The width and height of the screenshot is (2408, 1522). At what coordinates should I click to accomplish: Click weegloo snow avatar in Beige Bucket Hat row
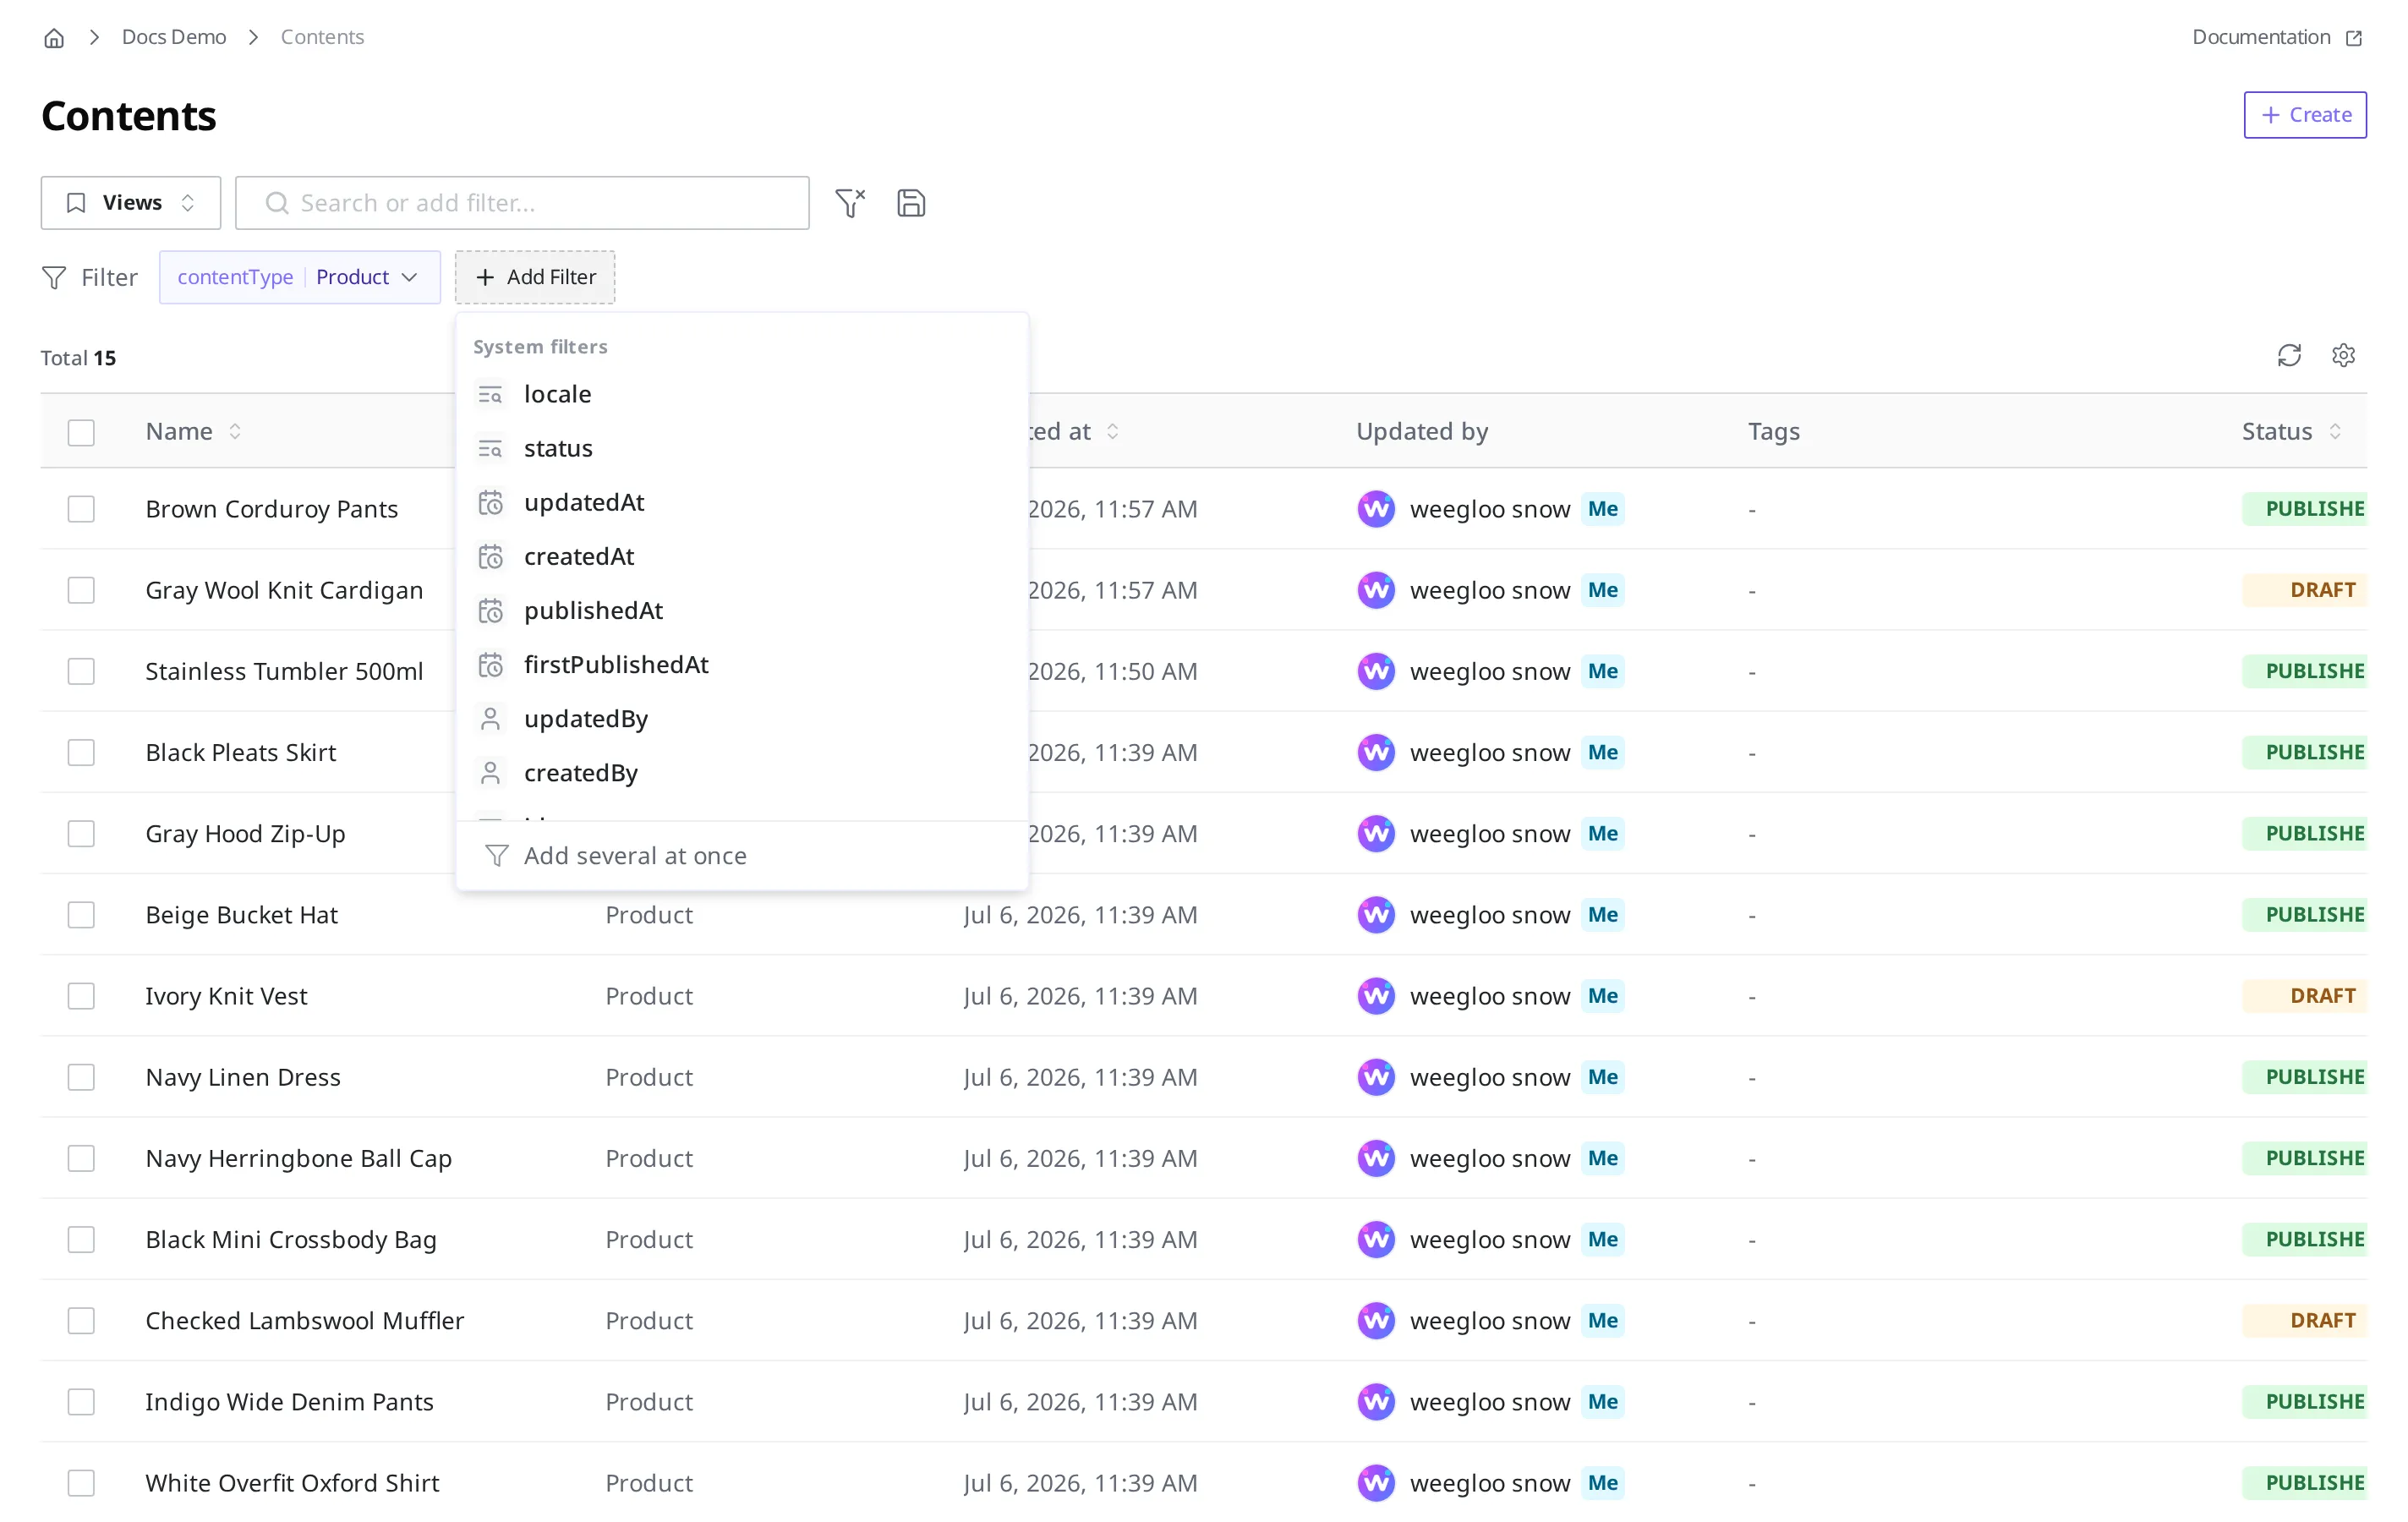pyautogui.click(x=1376, y=915)
